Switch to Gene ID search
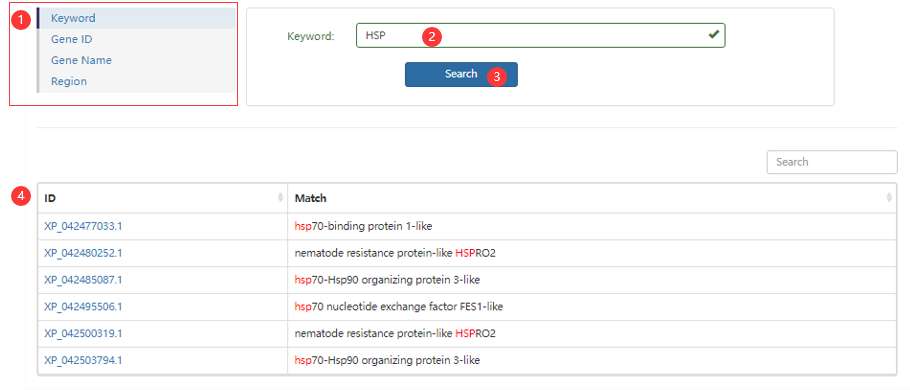Screen dimensions: 910x390 pos(136,39)
